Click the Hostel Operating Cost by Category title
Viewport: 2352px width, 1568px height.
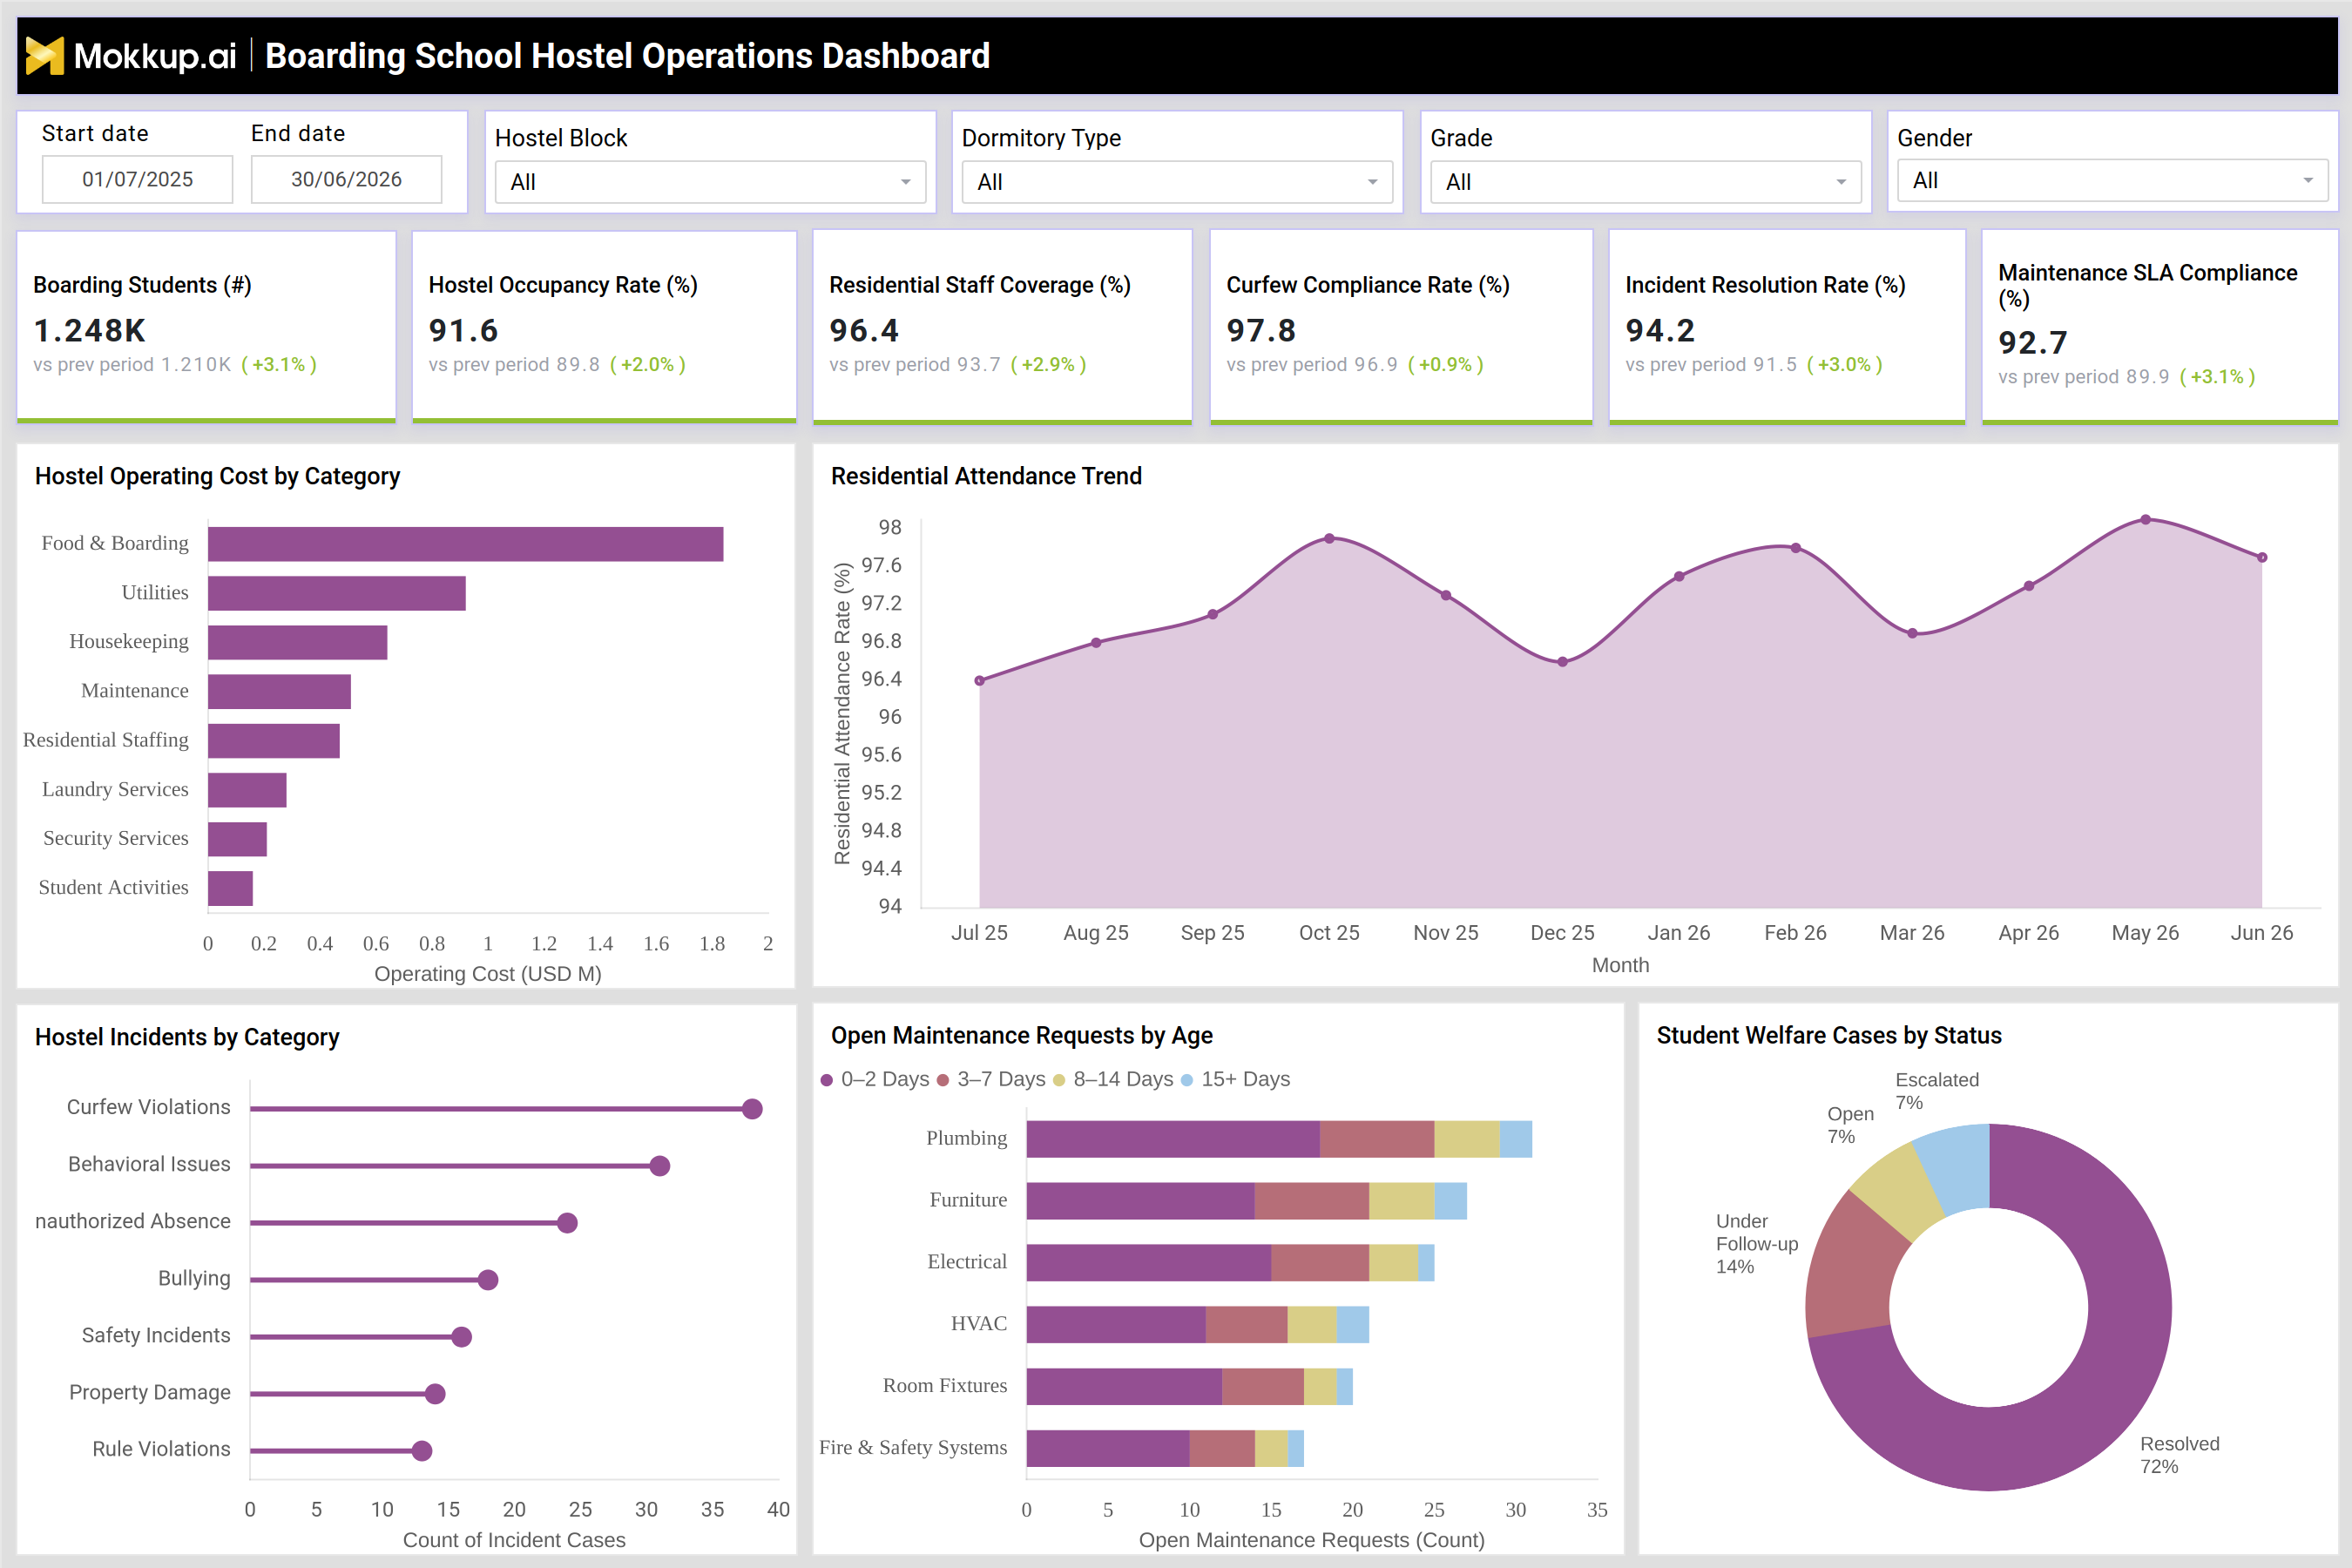(x=217, y=476)
